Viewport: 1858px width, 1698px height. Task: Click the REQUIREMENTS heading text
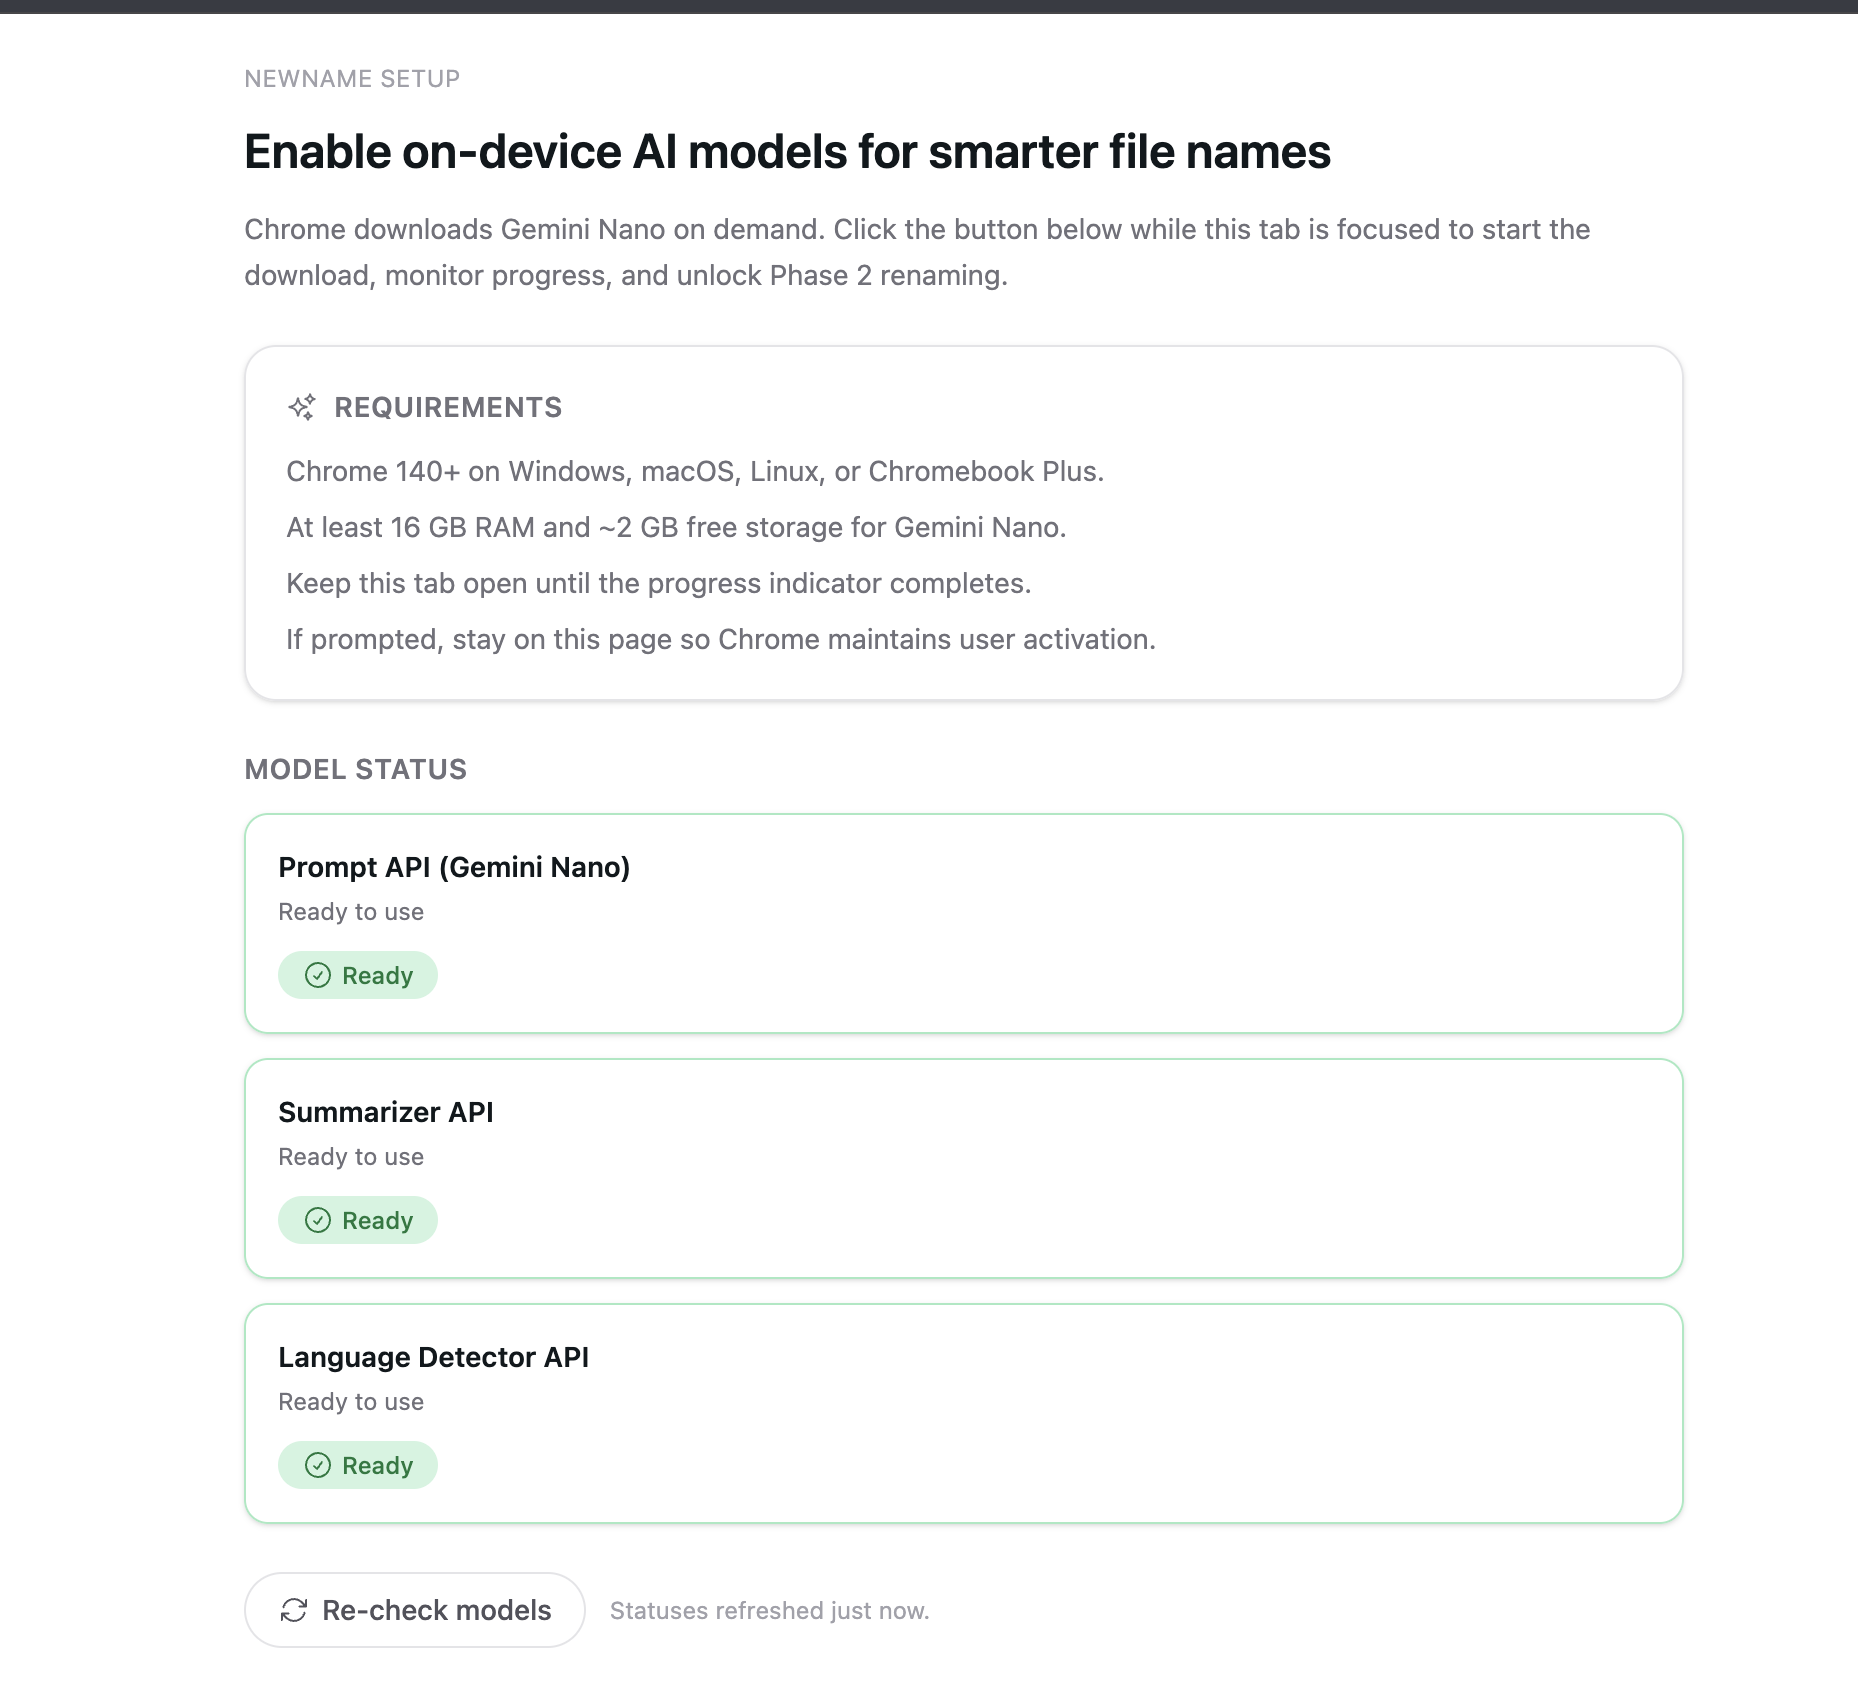click(448, 407)
